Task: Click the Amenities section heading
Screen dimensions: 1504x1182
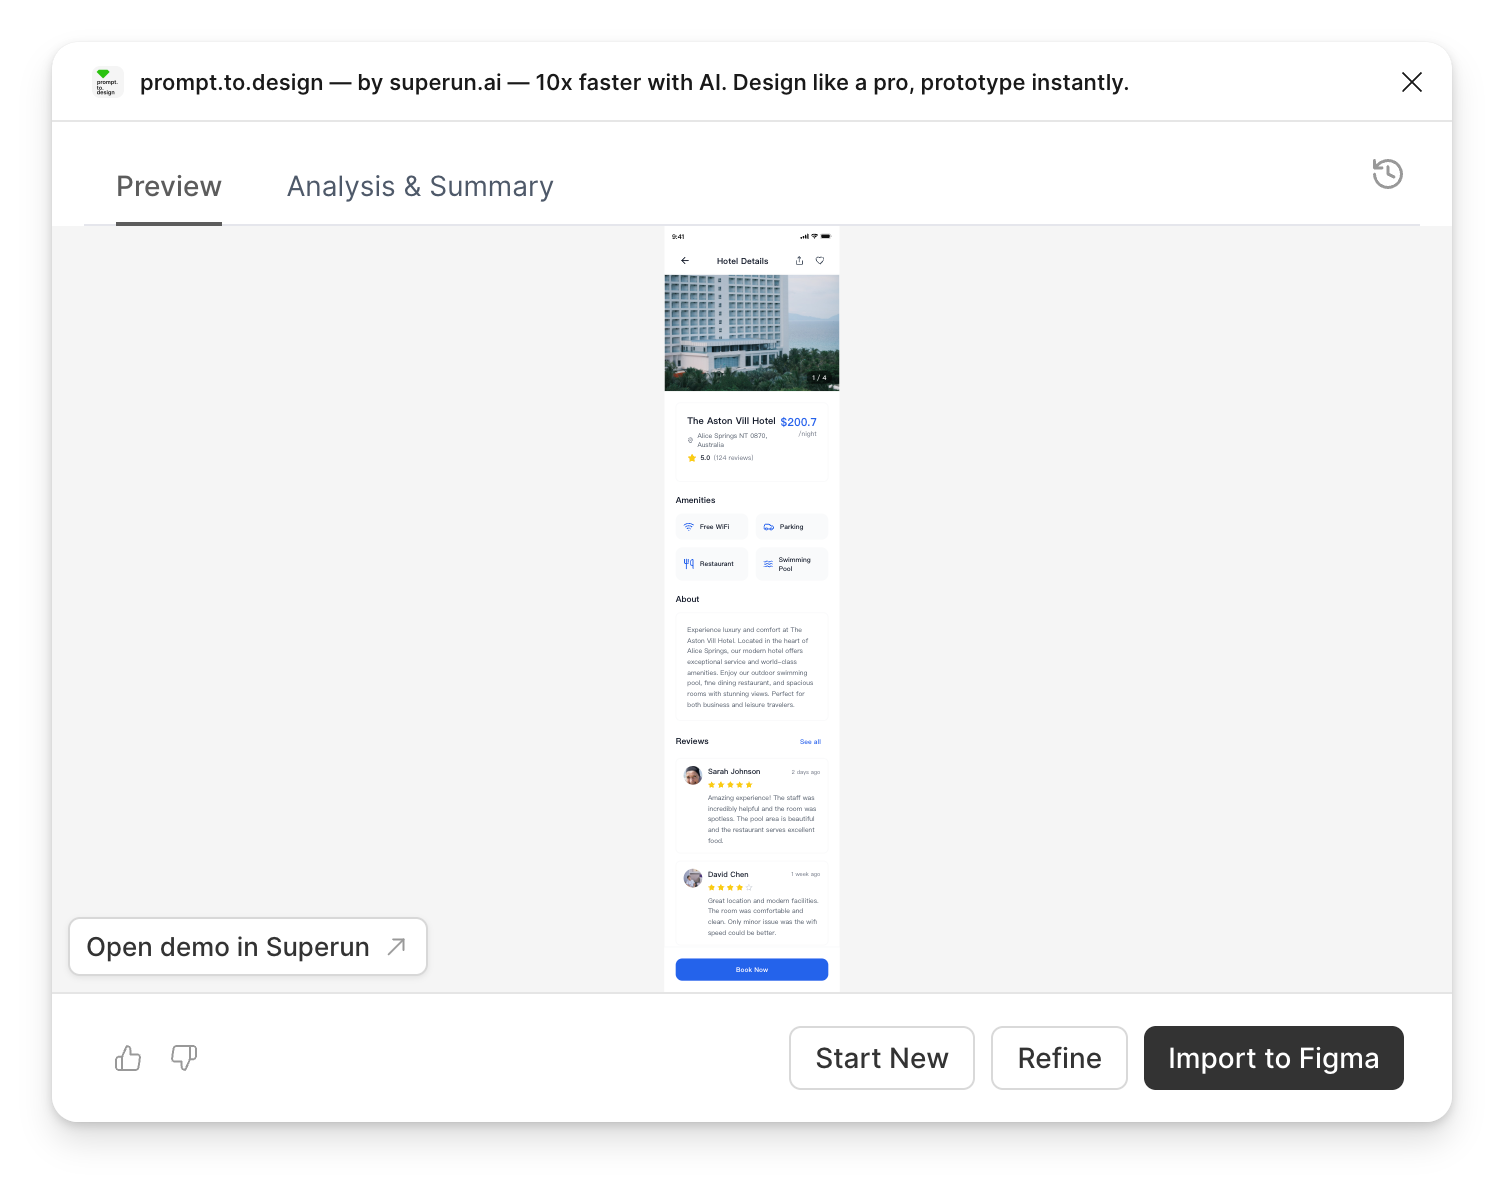Action: click(x=695, y=500)
